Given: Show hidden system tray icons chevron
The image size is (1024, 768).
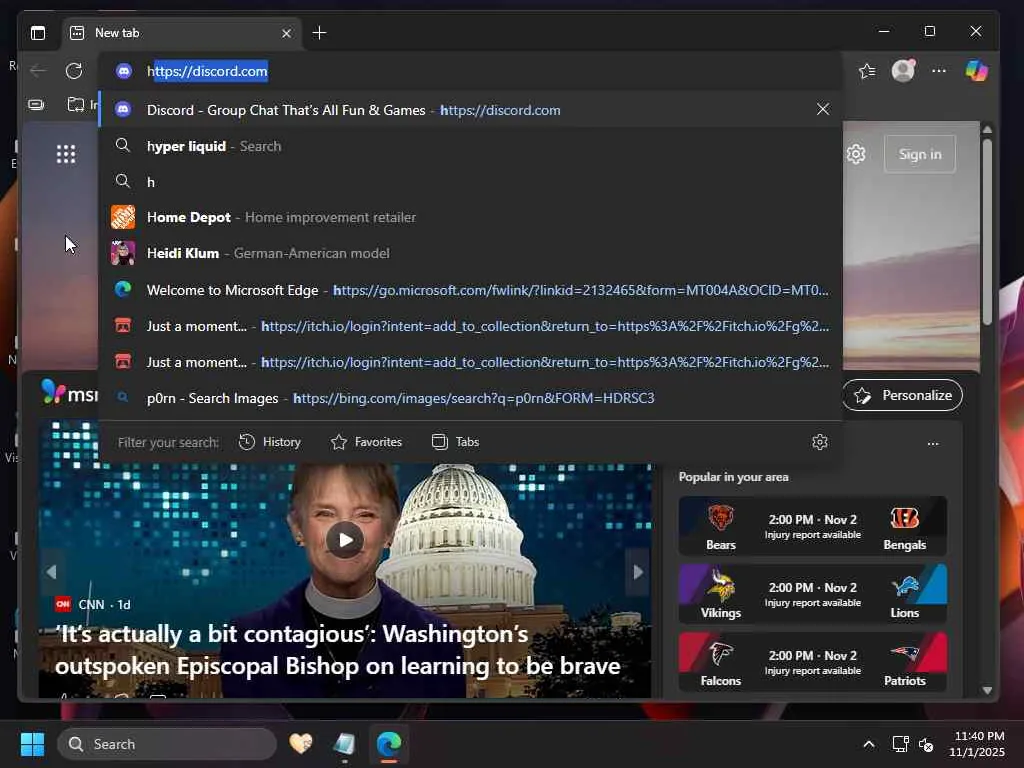Looking at the screenshot, I should pyautogui.click(x=869, y=744).
